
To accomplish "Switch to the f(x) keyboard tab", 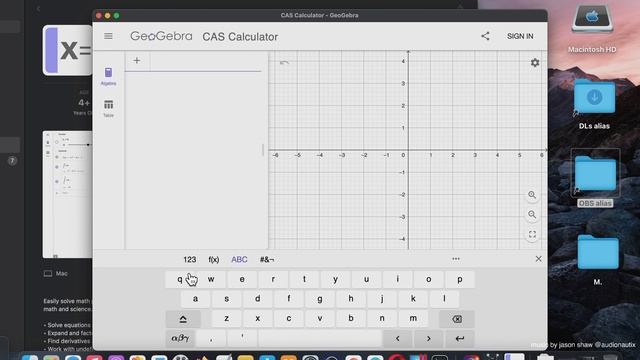I will [x=214, y=260].
